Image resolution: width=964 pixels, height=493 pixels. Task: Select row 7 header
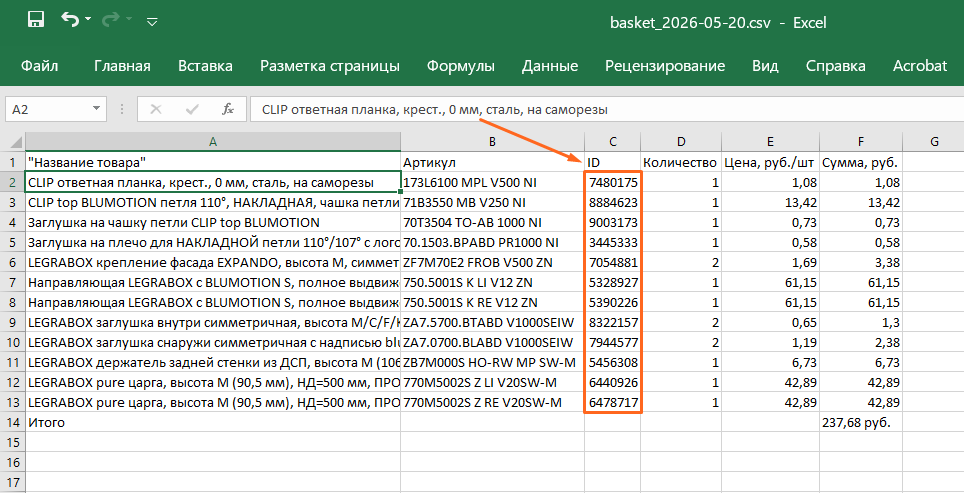coord(12,282)
